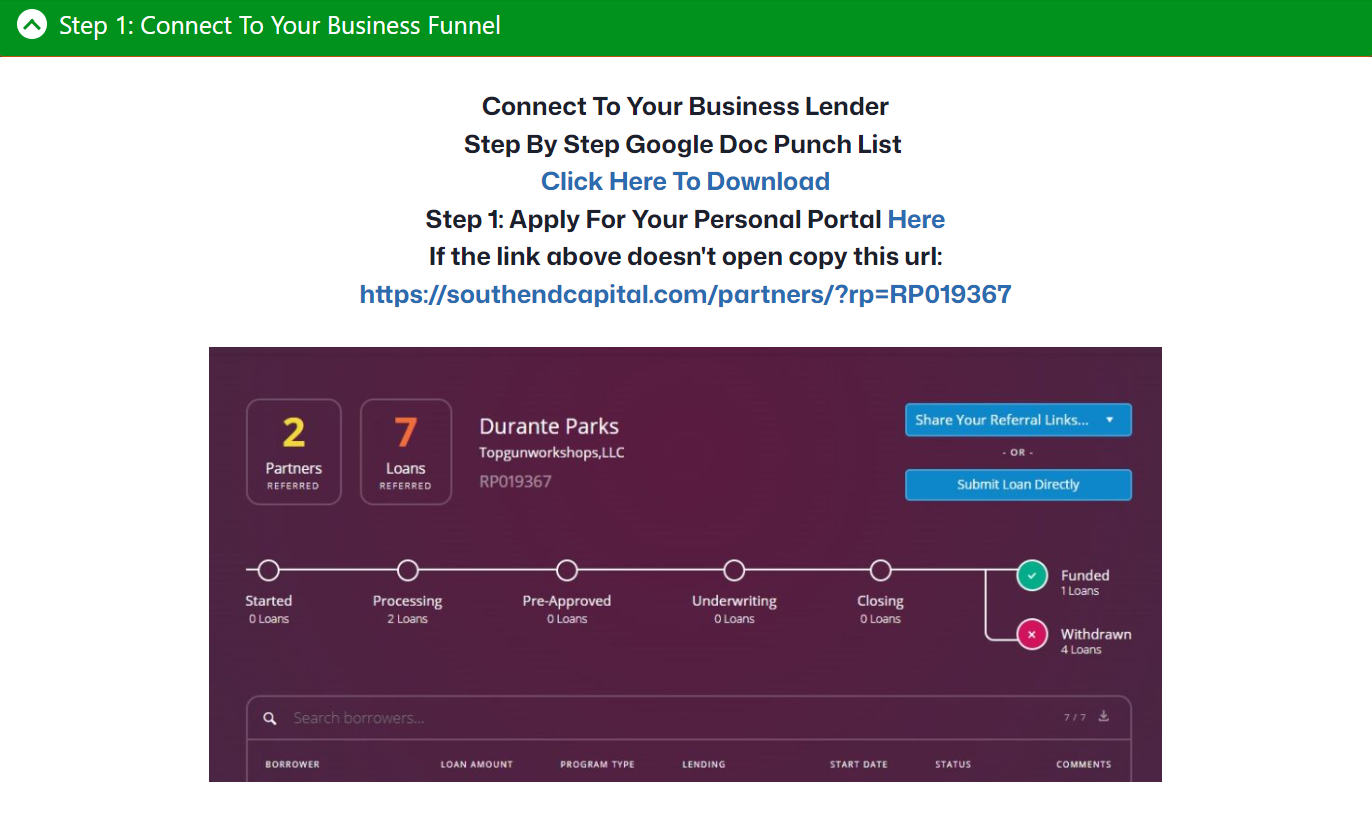Image resolution: width=1372 pixels, height=825 pixels.
Task: Click the Topgunworkshops,LLC company text
Action: click(552, 453)
